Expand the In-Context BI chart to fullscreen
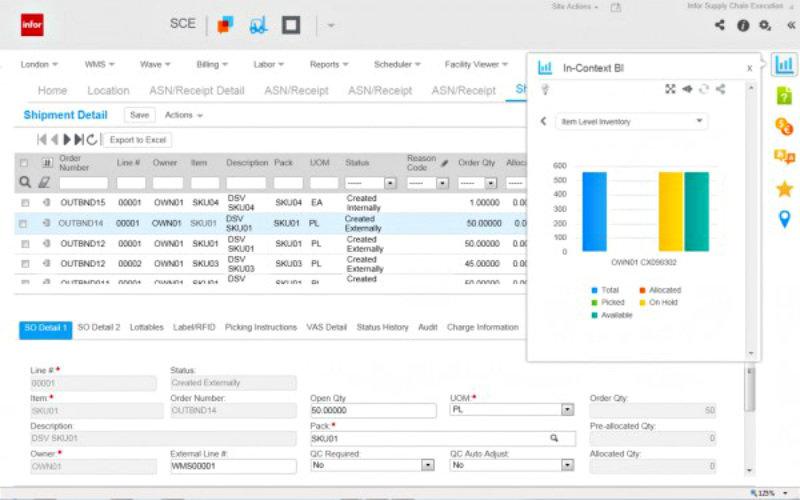The image size is (800, 500). 671,89
